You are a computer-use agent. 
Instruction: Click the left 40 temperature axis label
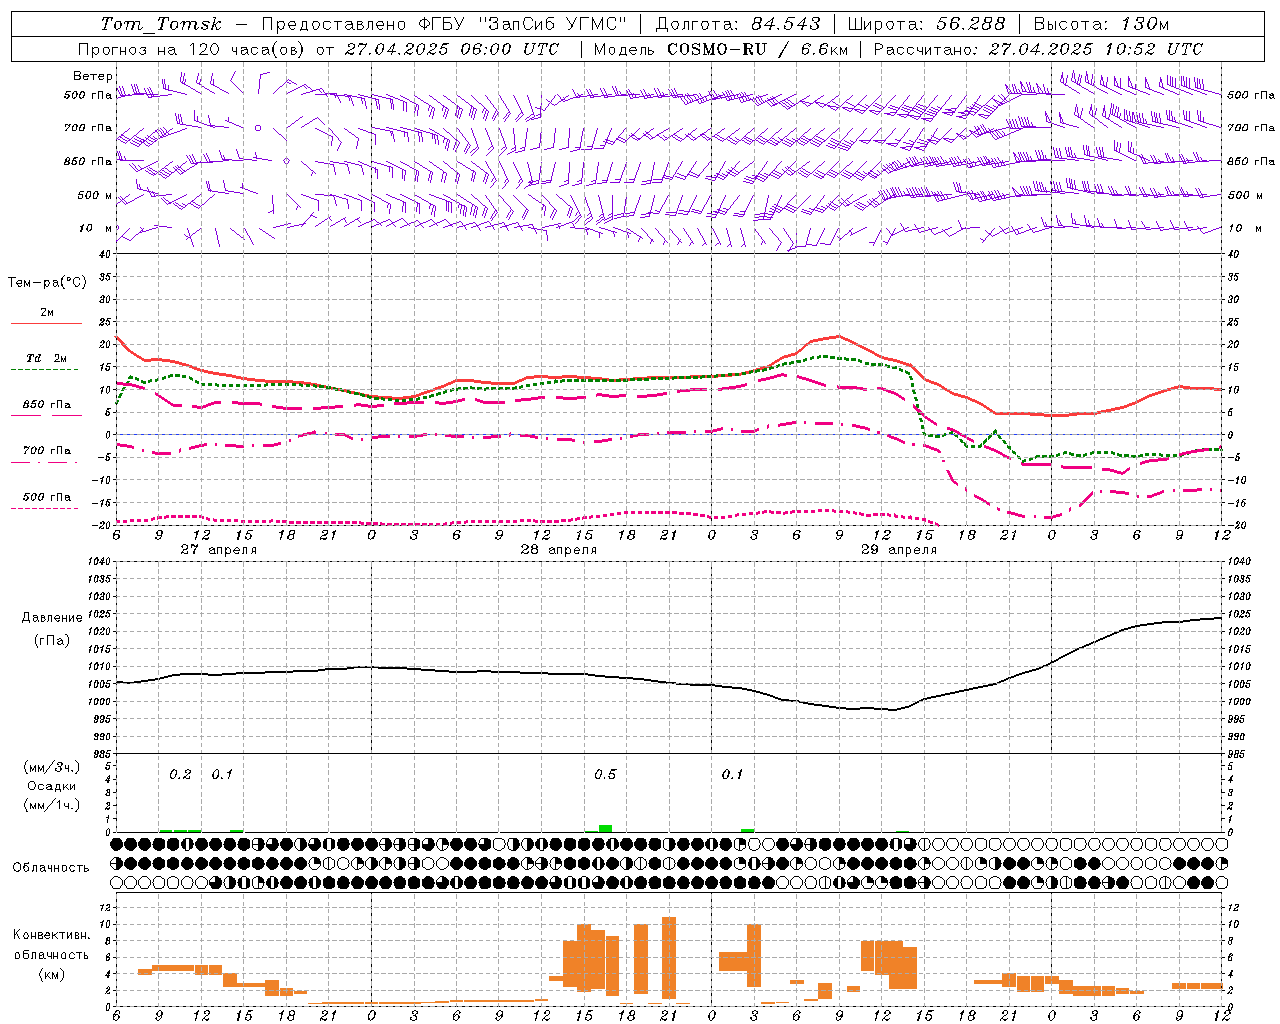[x=104, y=254]
